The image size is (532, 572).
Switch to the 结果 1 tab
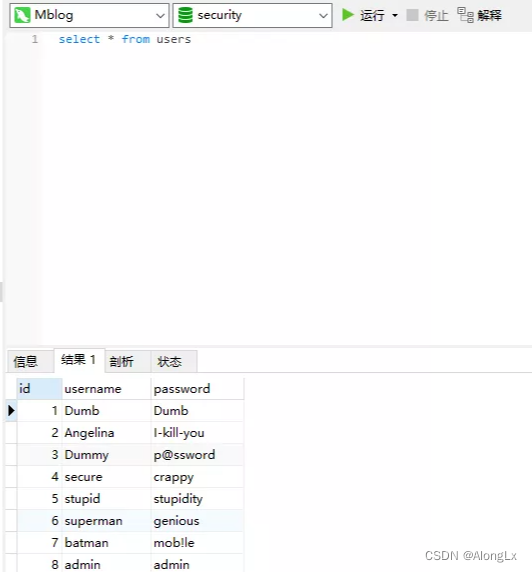[79, 360]
